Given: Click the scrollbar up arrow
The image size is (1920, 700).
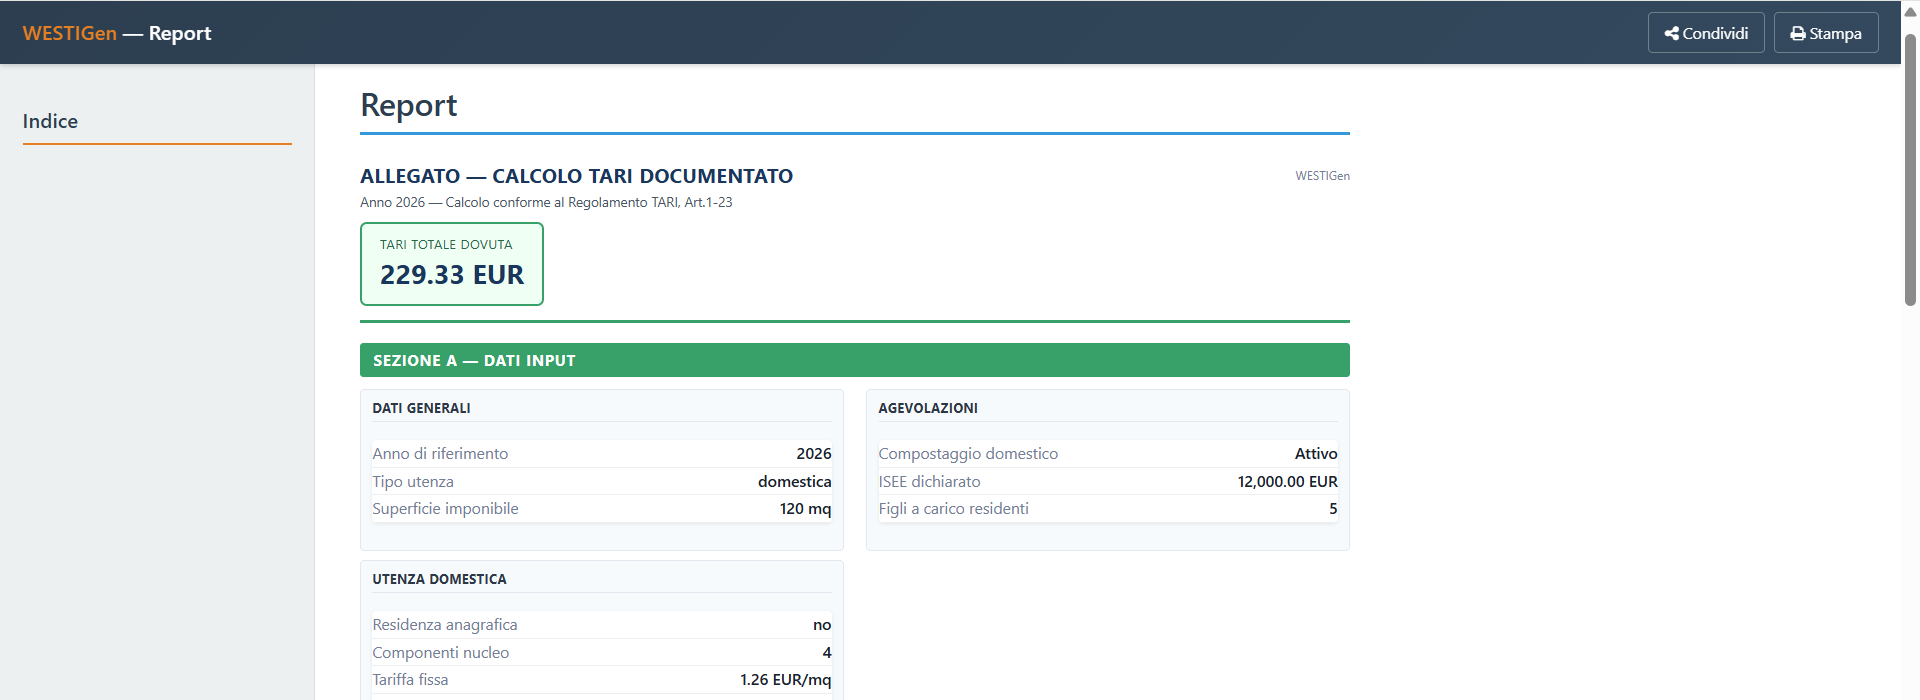Looking at the screenshot, I should tap(1910, 12).
